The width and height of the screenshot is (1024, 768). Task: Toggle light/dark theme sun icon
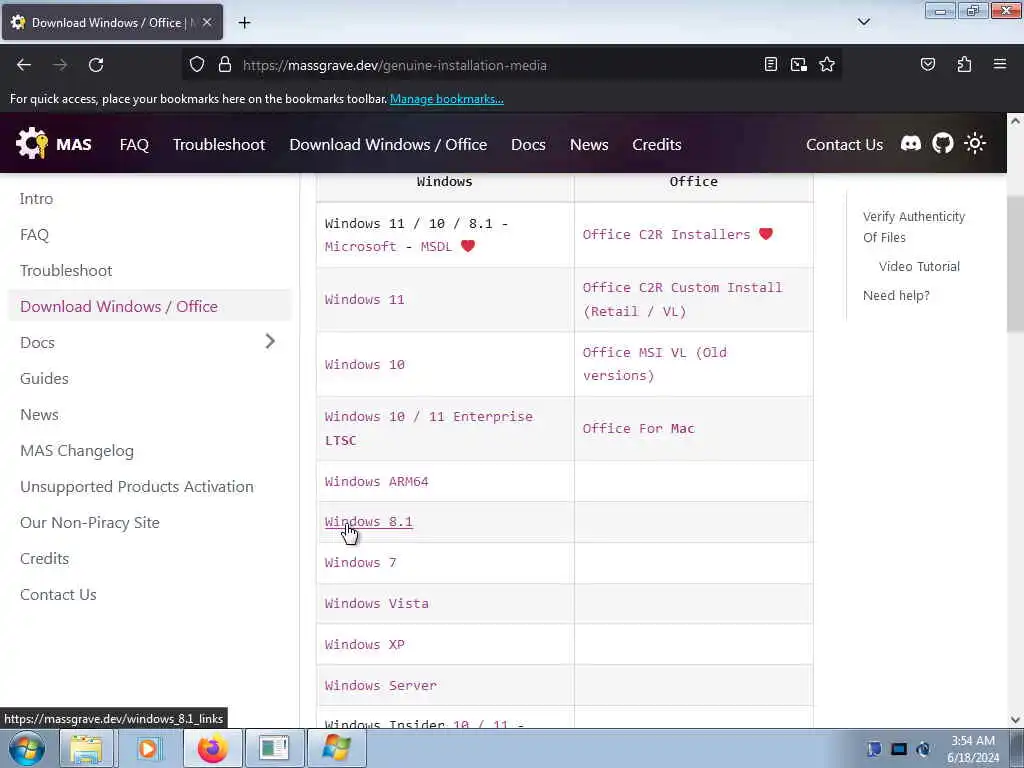(974, 143)
